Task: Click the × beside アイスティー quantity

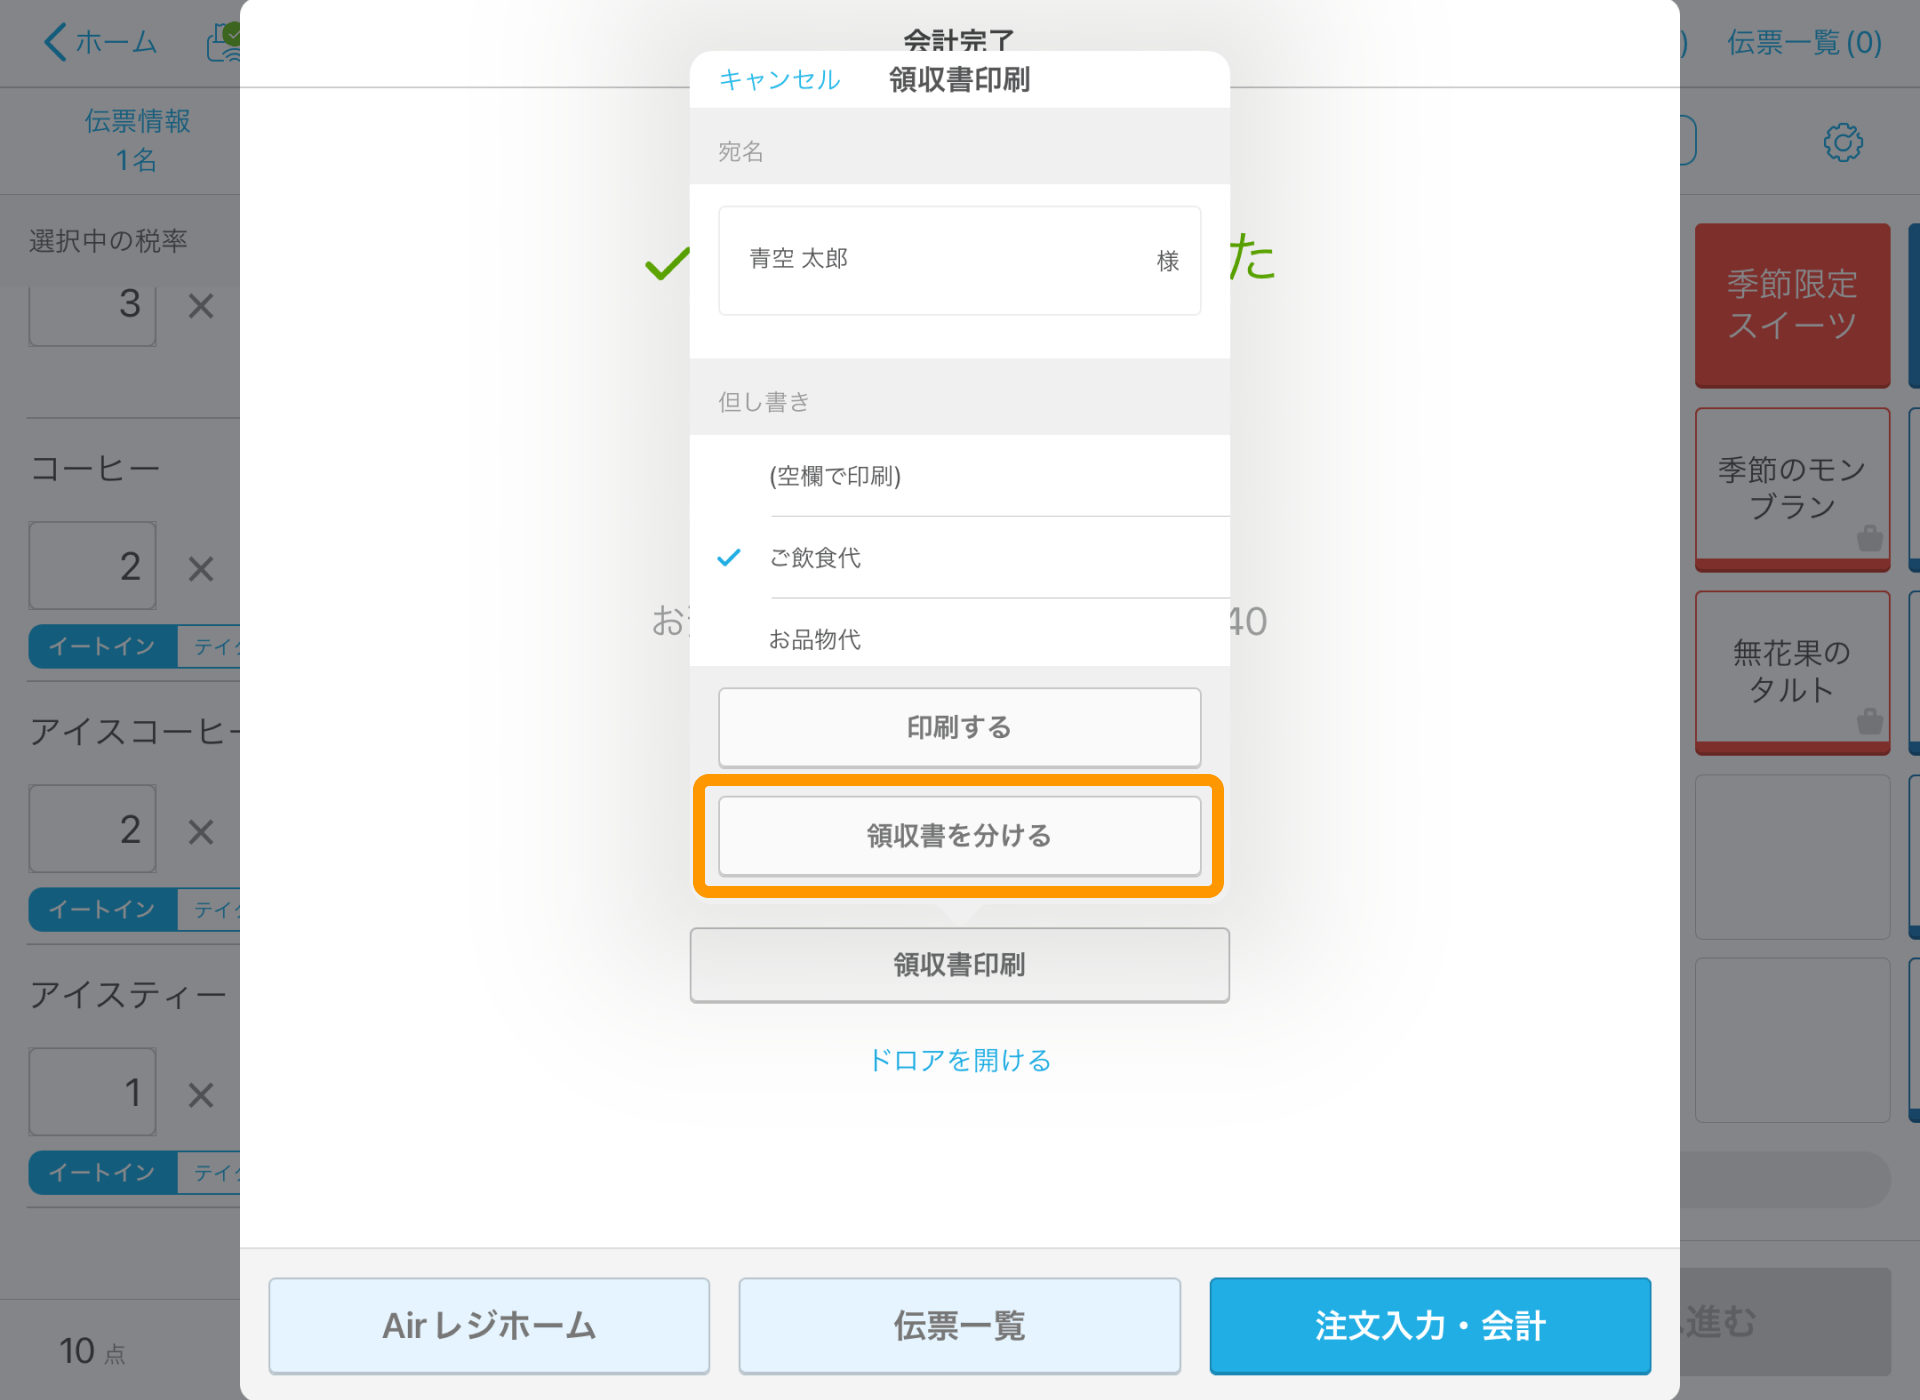Action: point(200,1093)
